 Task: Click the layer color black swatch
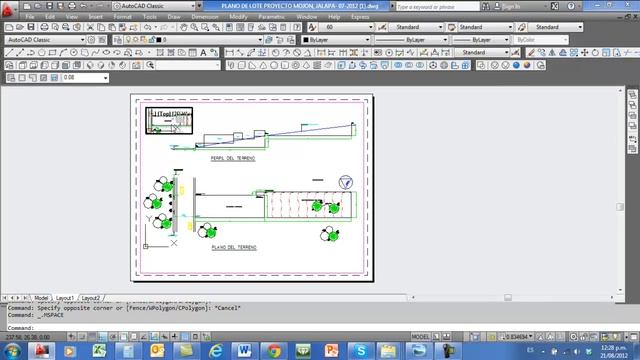159,40
